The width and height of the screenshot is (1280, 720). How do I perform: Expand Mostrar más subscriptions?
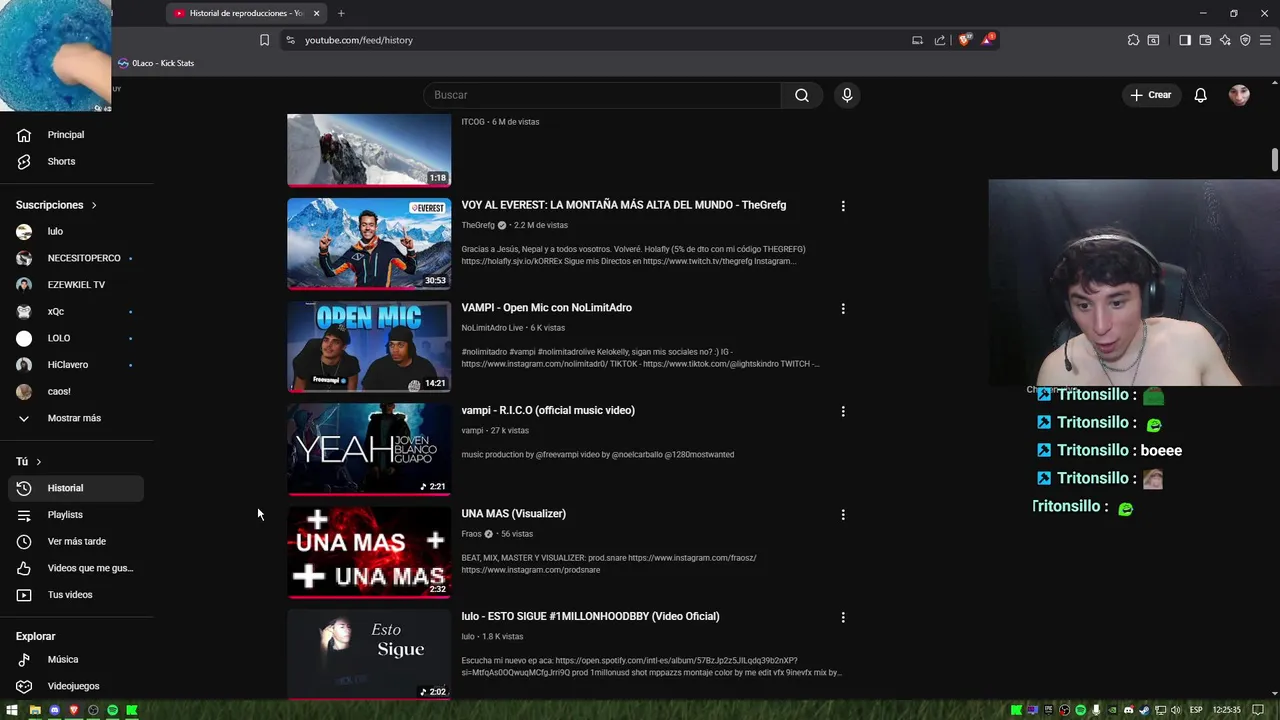tap(72, 418)
